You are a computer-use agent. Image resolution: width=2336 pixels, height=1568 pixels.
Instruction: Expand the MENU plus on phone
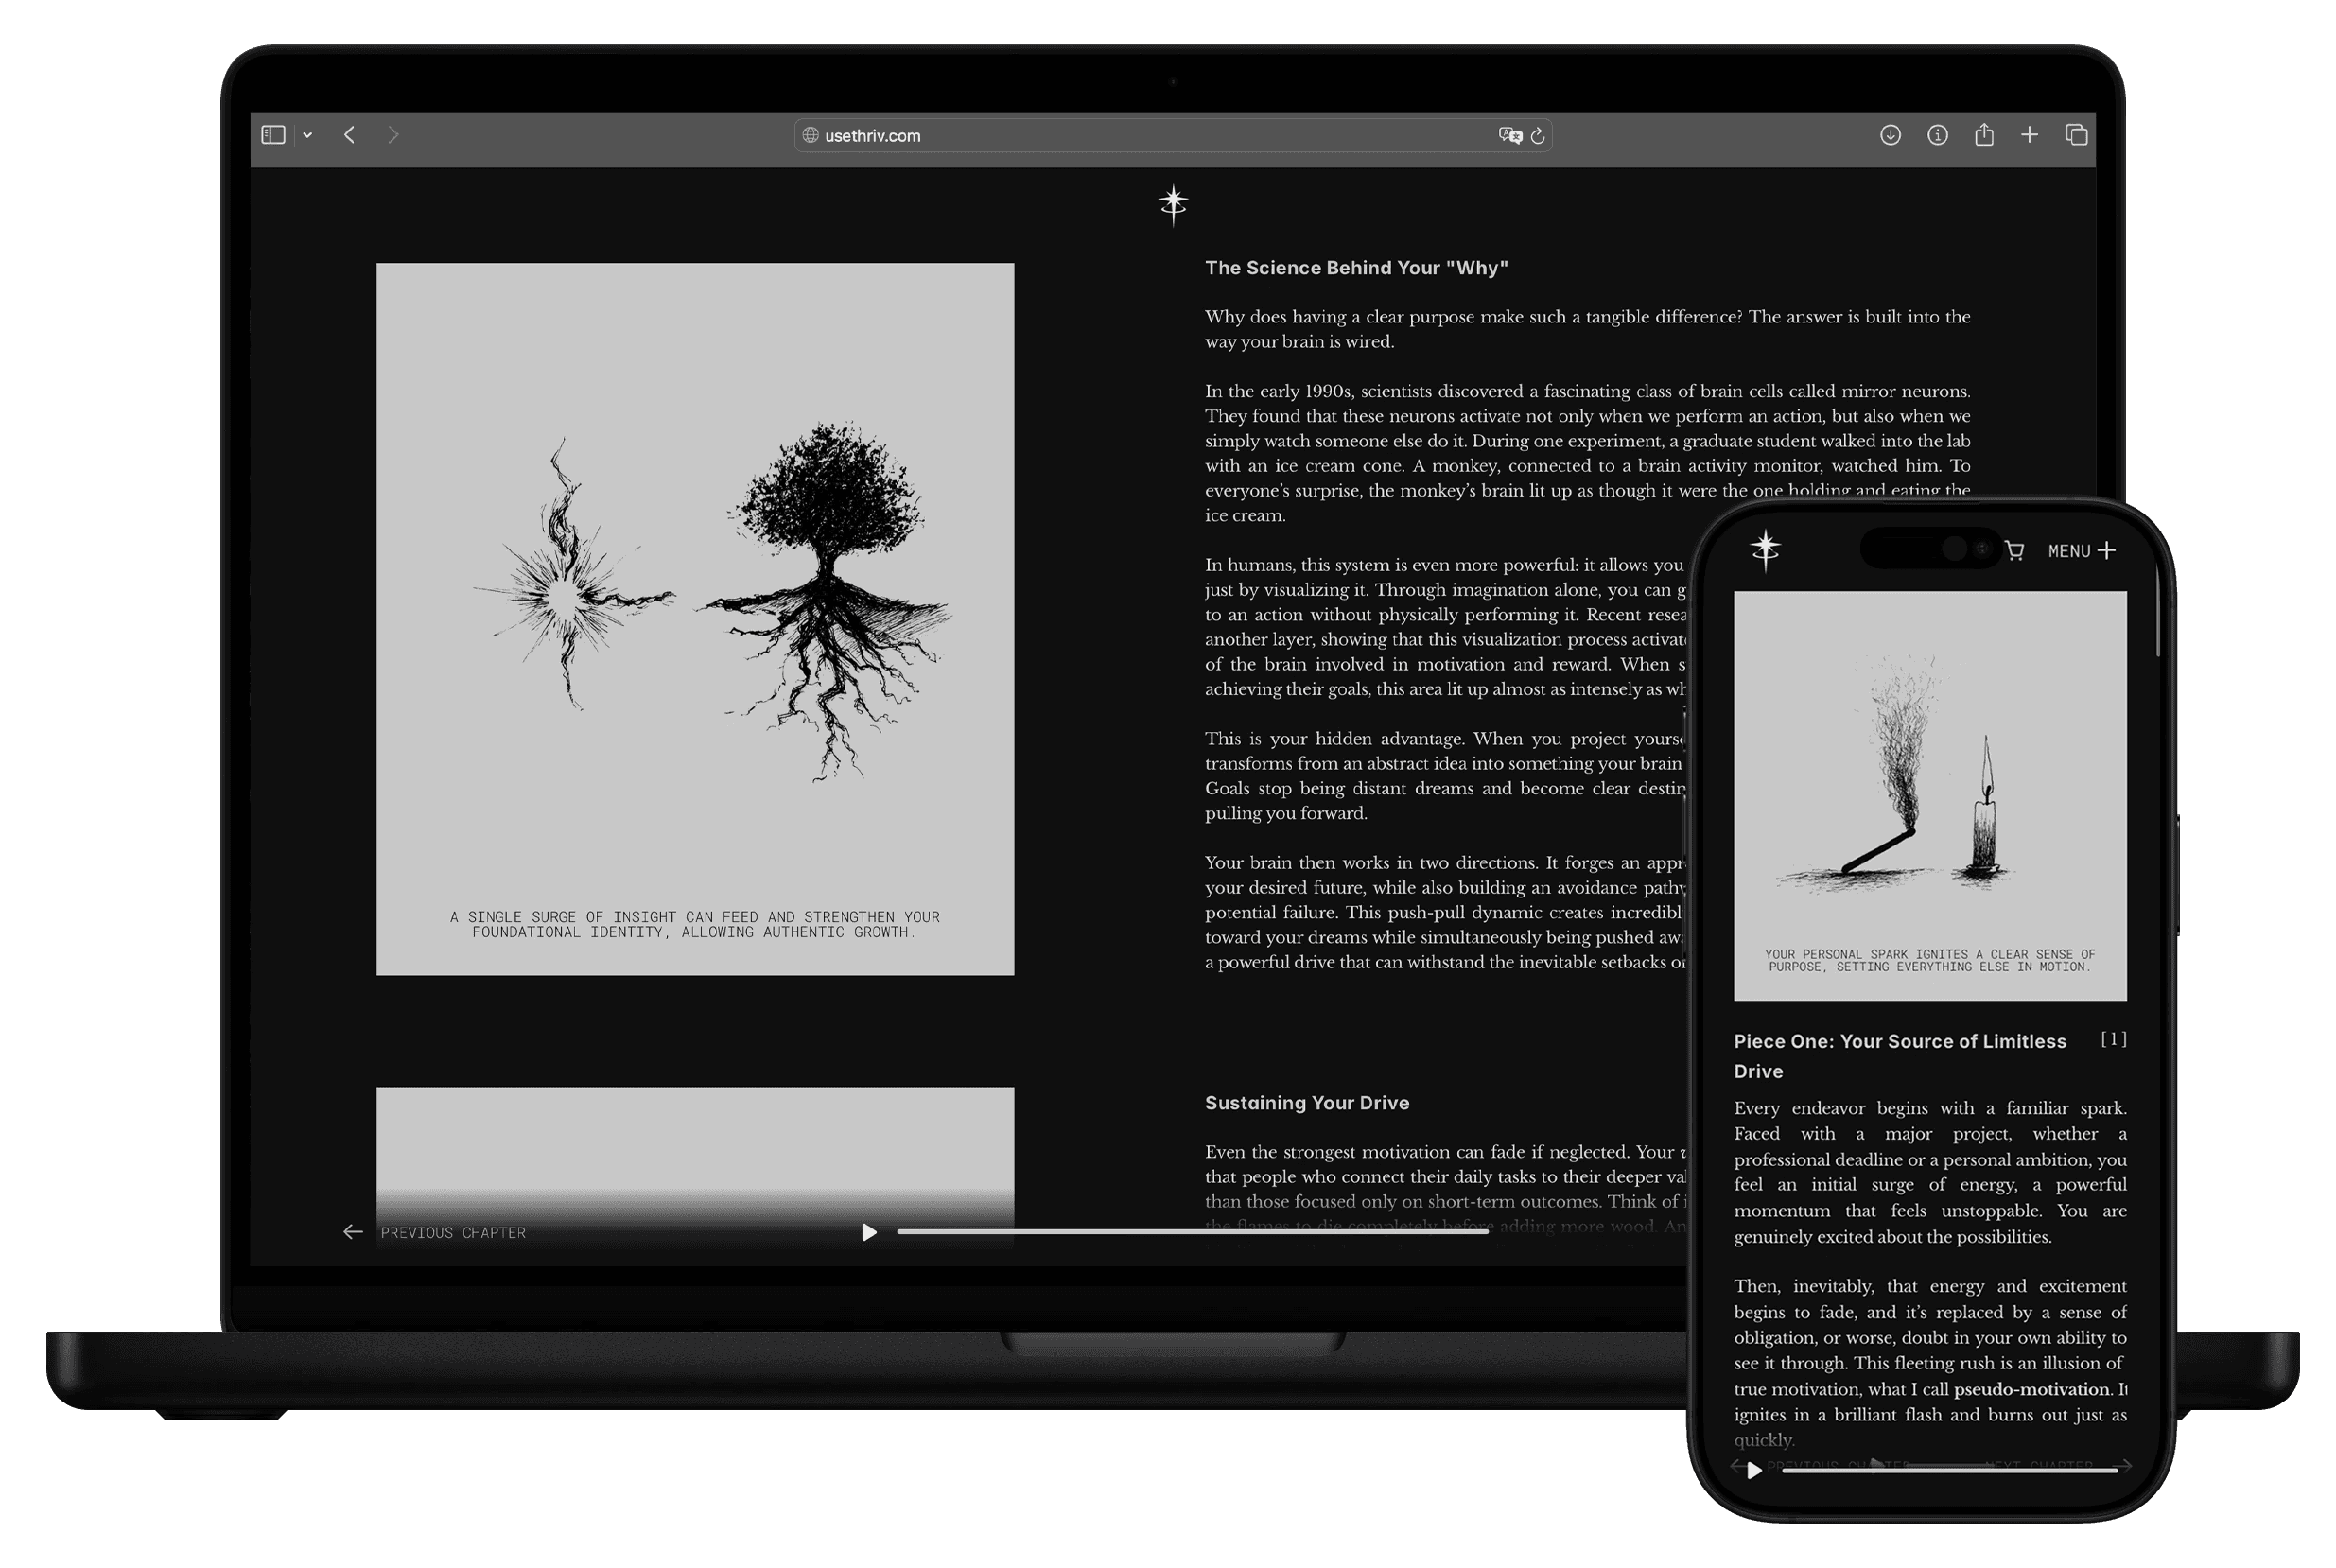tap(2082, 551)
